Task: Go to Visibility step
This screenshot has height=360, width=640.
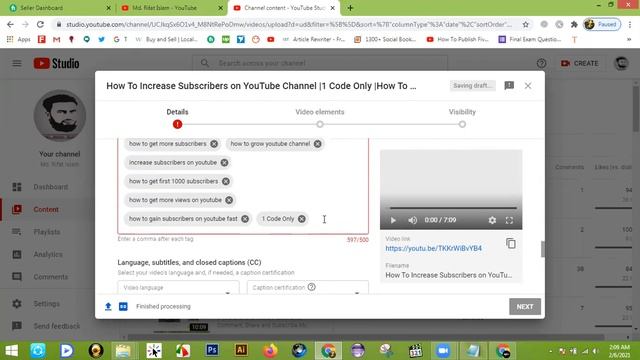Action: [462, 124]
